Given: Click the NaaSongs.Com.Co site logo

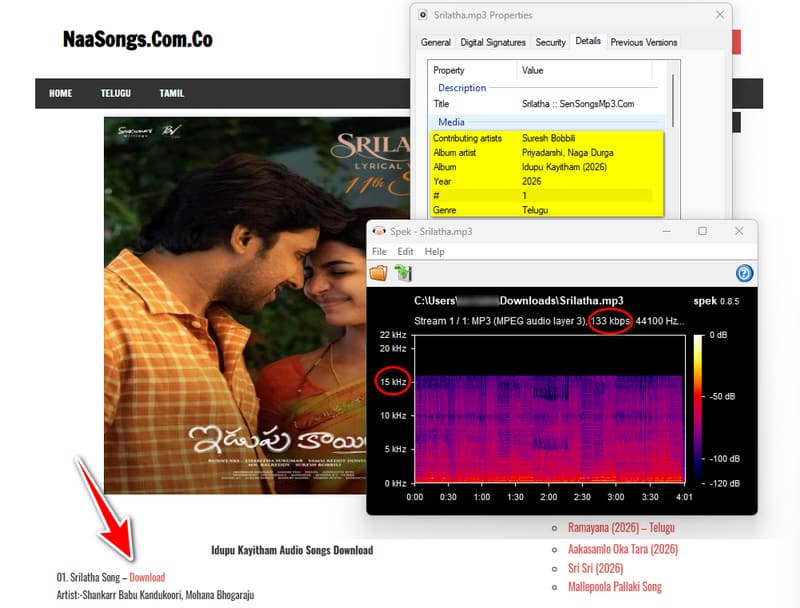Looking at the screenshot, I should pos(138,39).
